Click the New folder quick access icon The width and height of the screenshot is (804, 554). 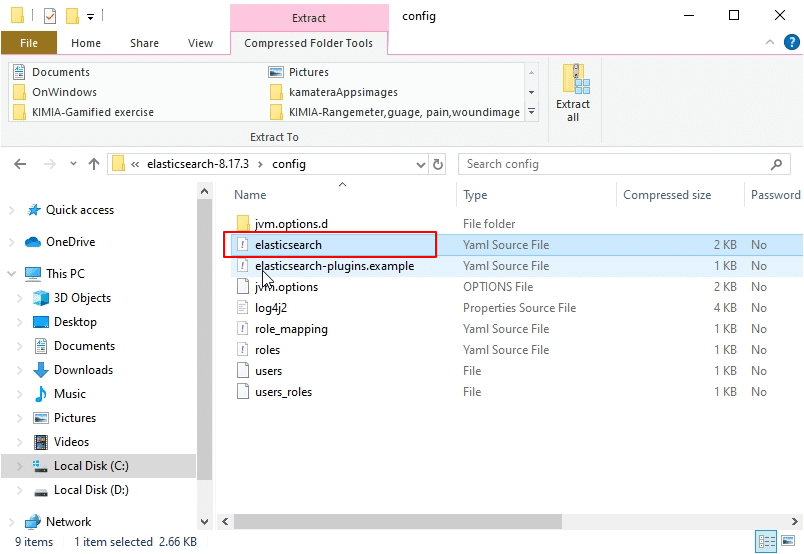click(72, 16)
